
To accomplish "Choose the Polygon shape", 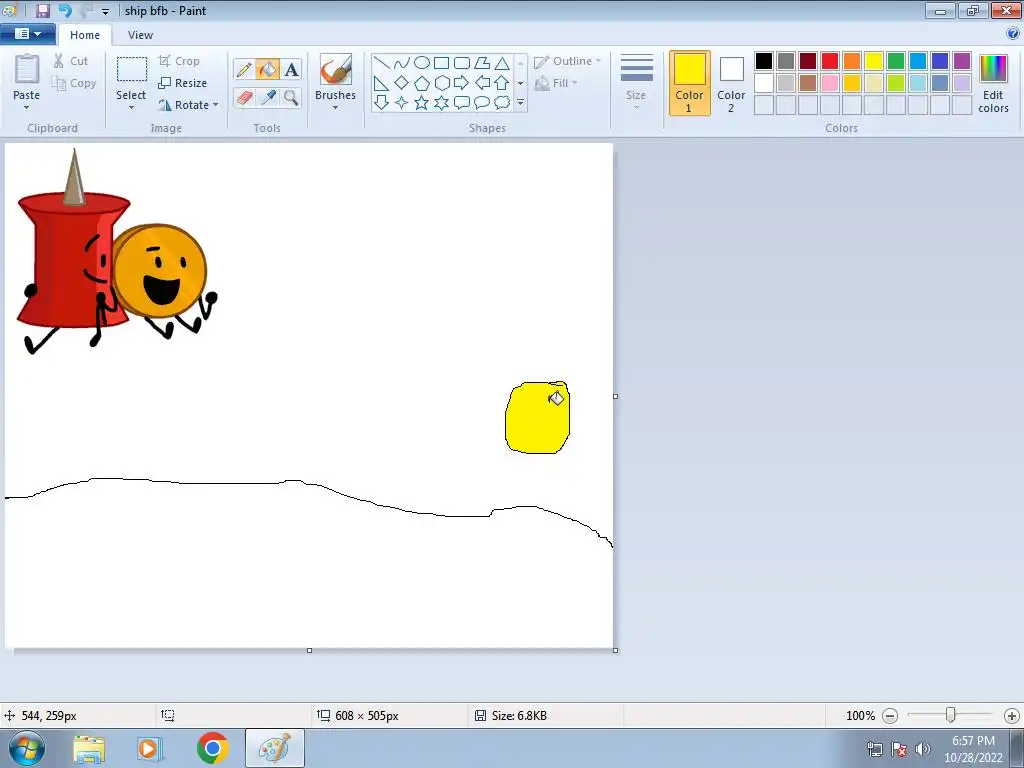I will (482, 63).
